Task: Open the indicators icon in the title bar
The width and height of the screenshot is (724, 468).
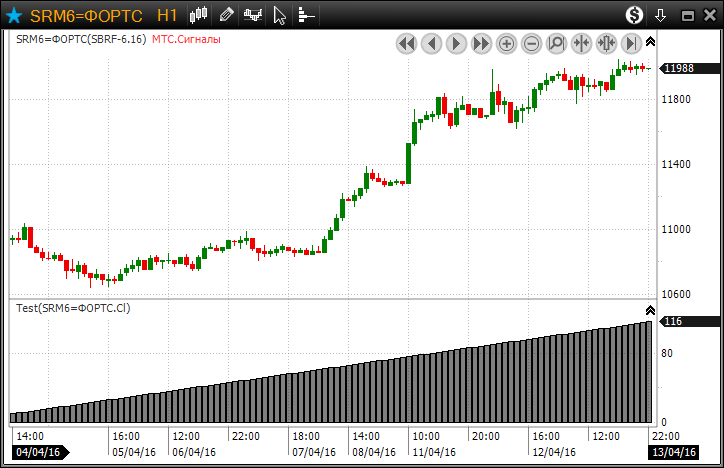Action: 254,15
